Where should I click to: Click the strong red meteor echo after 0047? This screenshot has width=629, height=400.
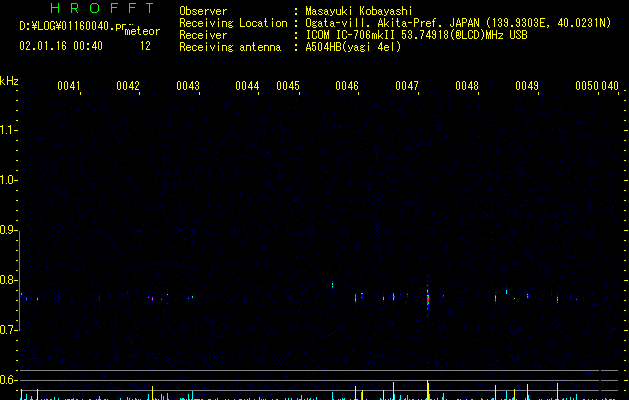point(428,299)
